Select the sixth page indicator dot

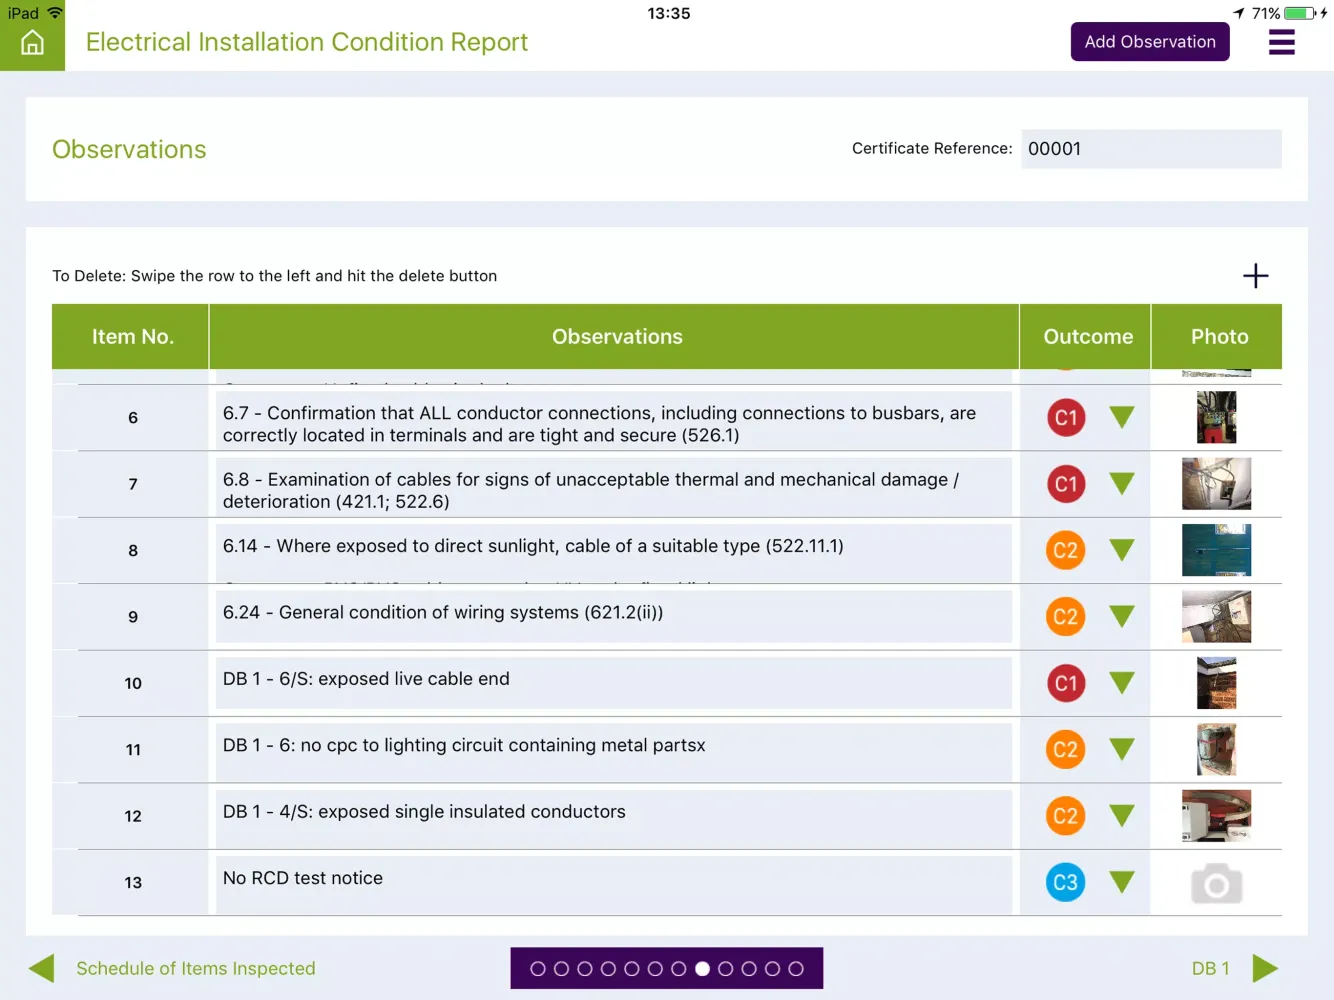[655, 969]
